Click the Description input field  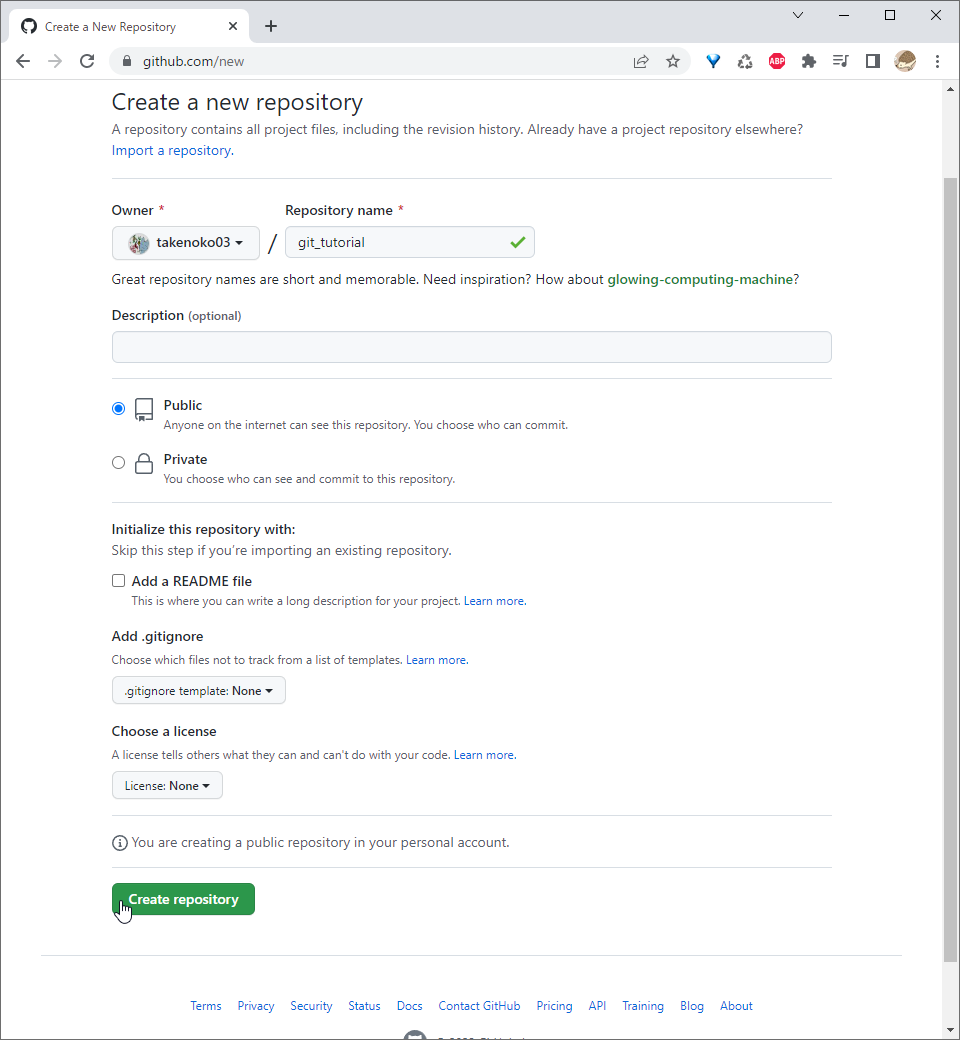(472, 347)
